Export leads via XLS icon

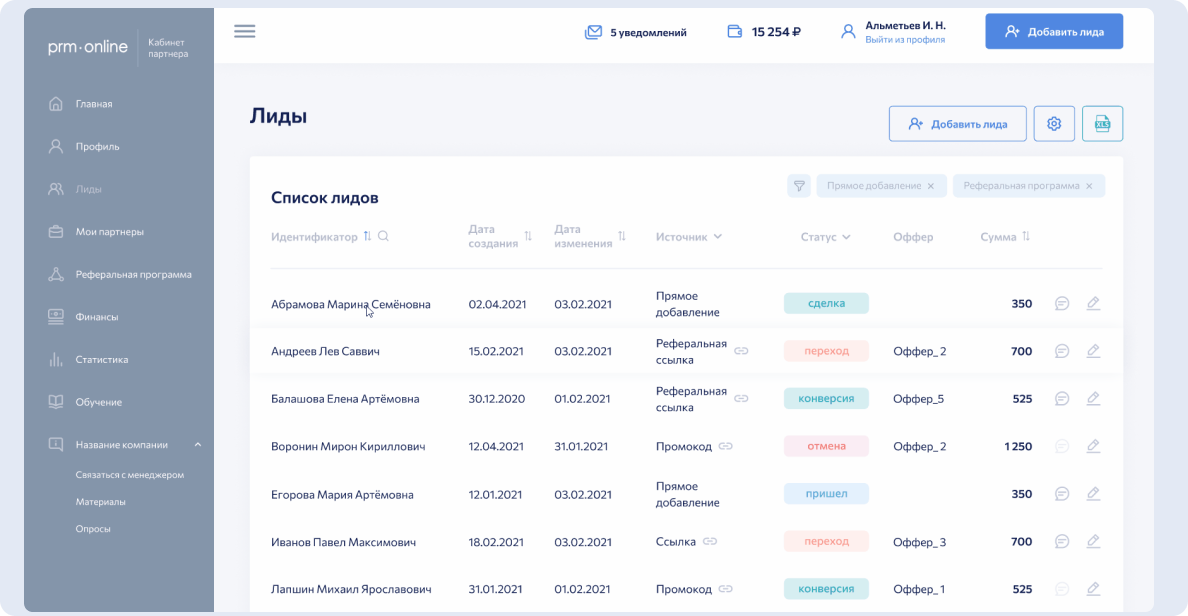(1102, 124)
